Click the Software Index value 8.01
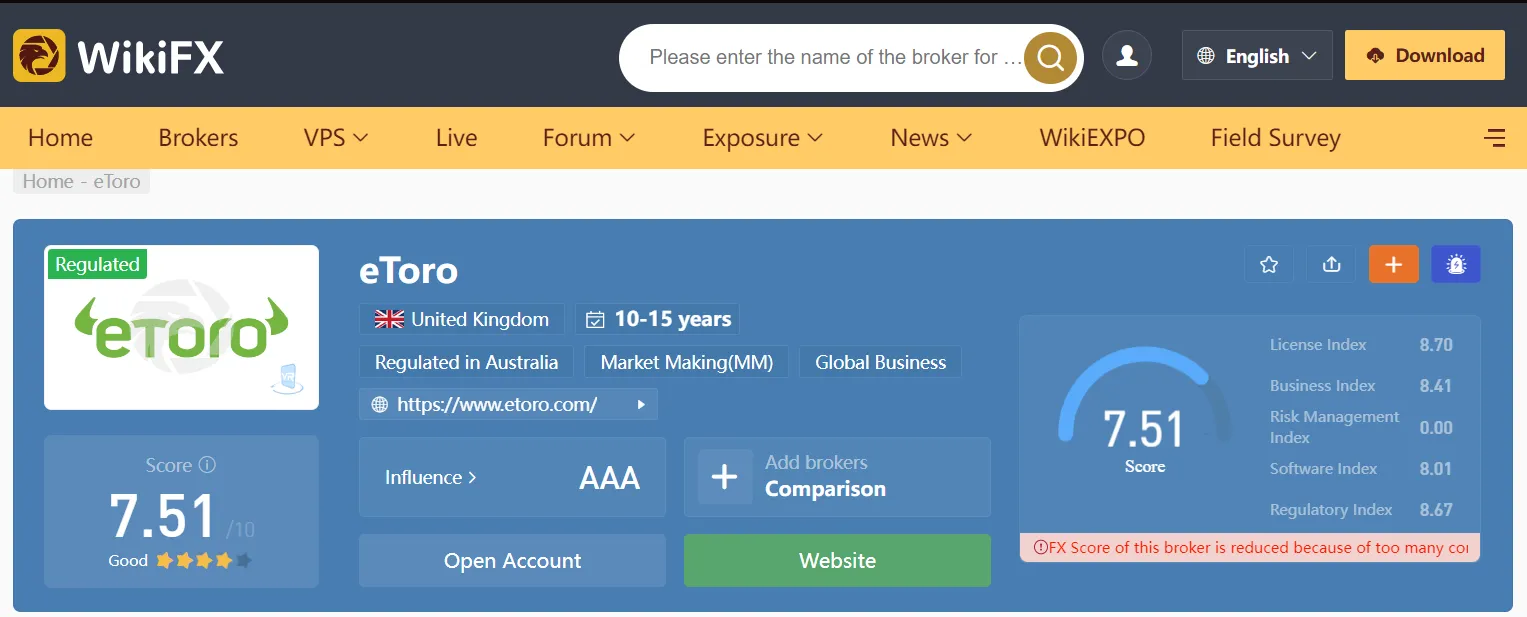This screenshot has width=1527, height=617. pyautogui.click(x=1436, y=469)
